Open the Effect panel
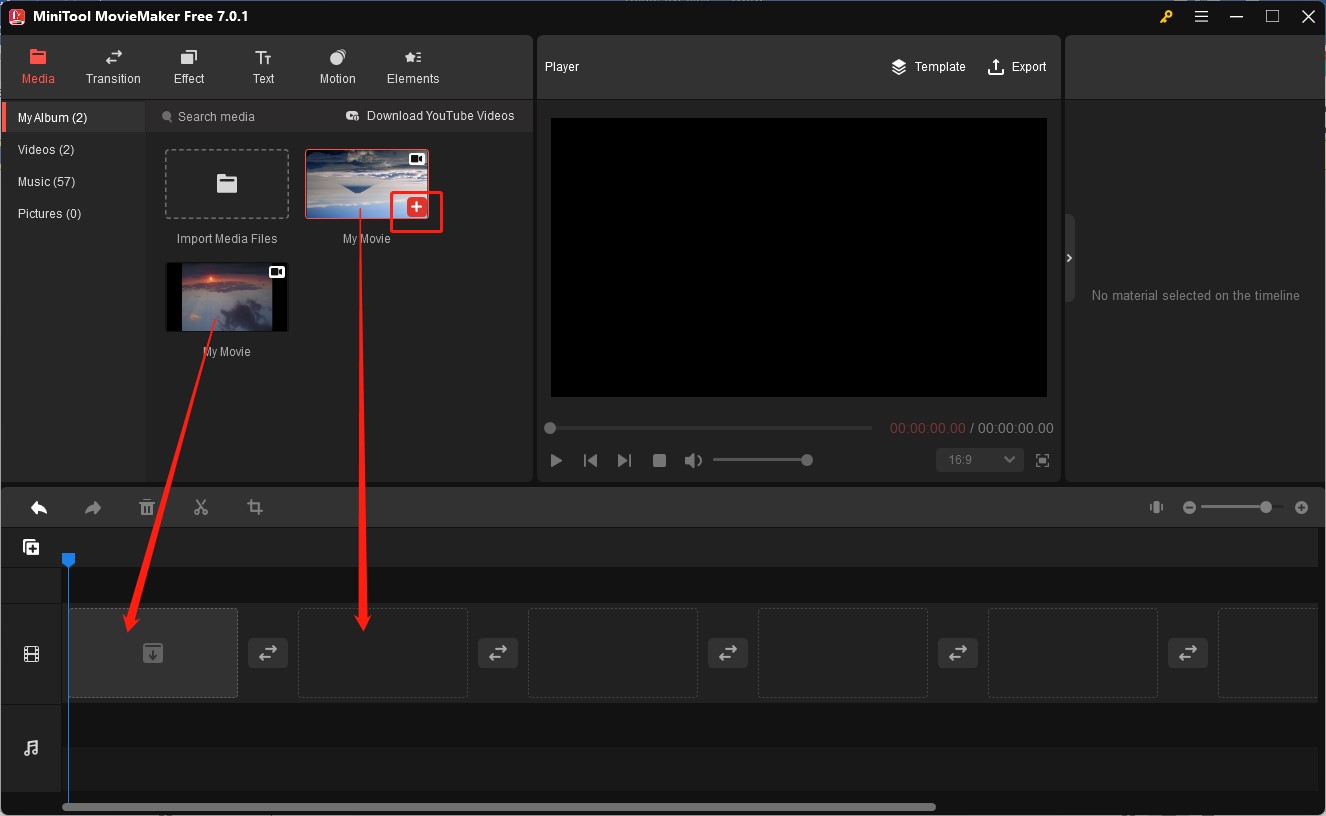The width and height of the screenshot is (1326, 816). [188, 67]
